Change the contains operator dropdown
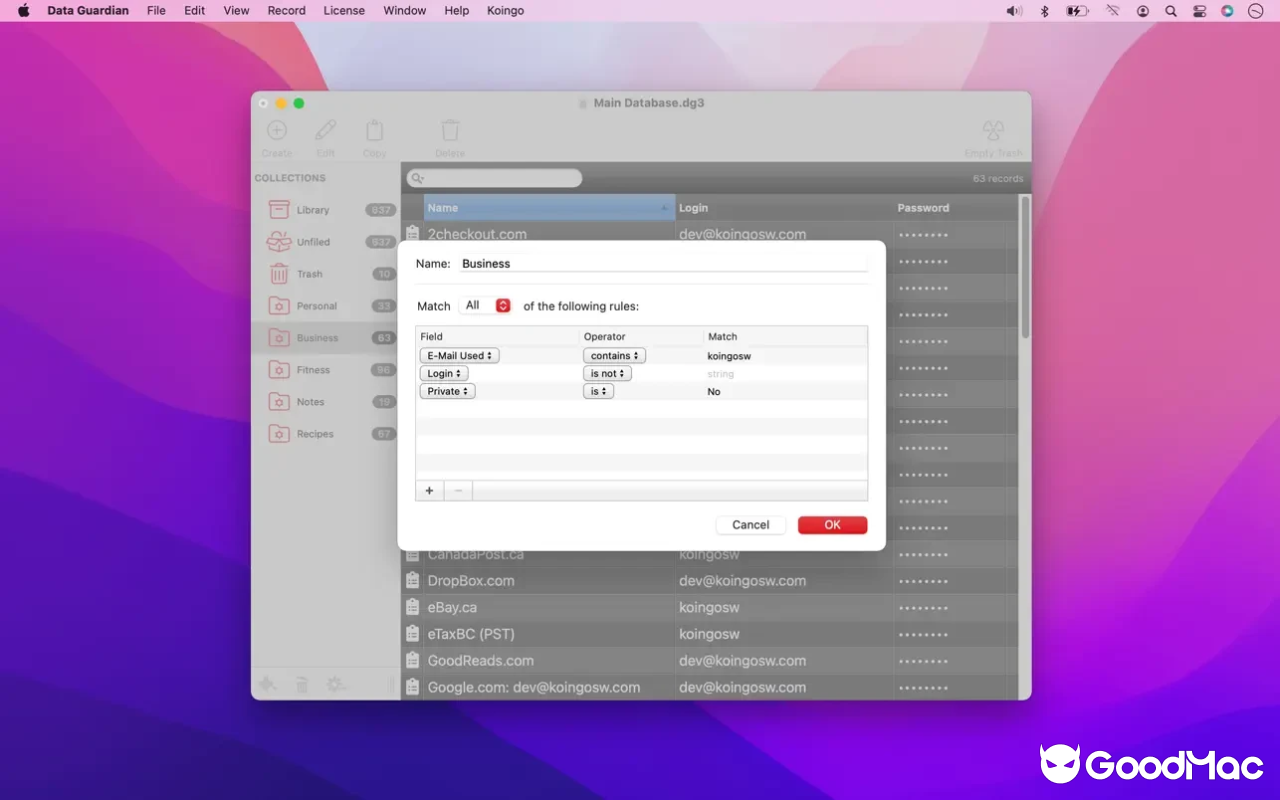Screen dimensions: 1280x800 613,355
